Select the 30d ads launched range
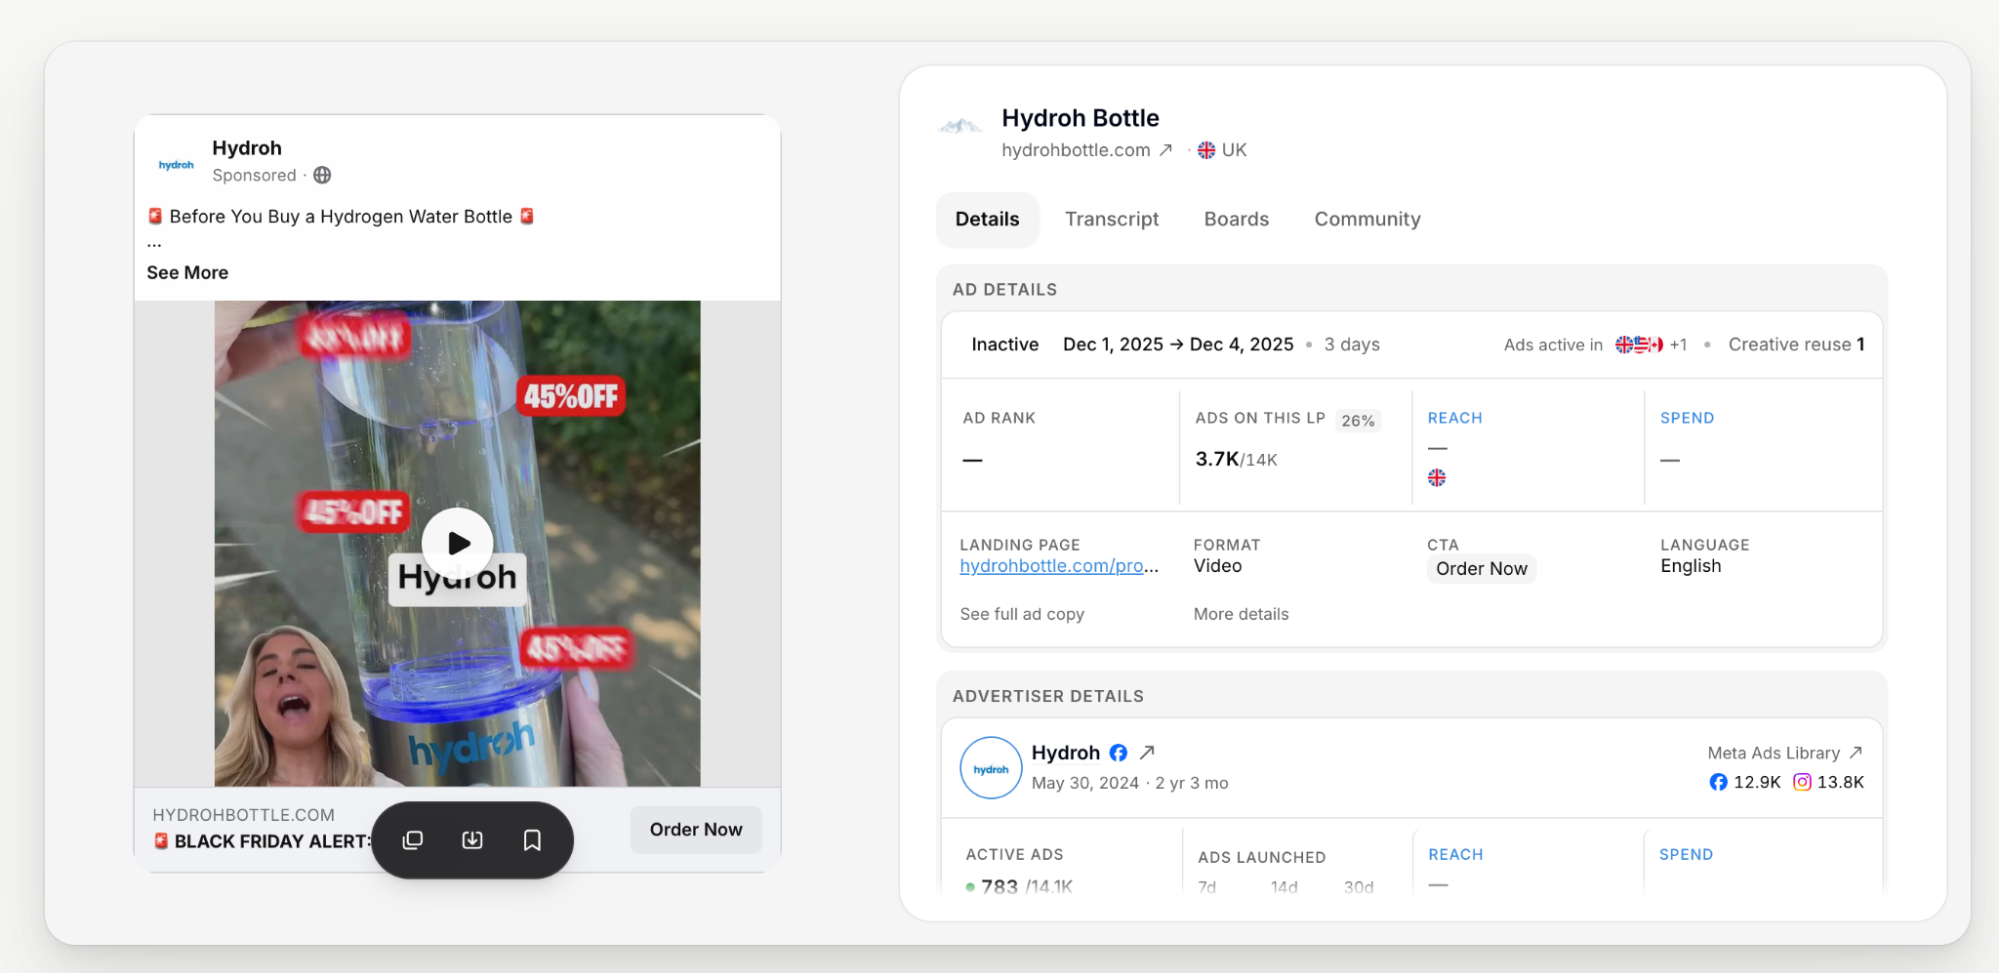Viewport: 1999px width, 974px height. [1359, 887]
